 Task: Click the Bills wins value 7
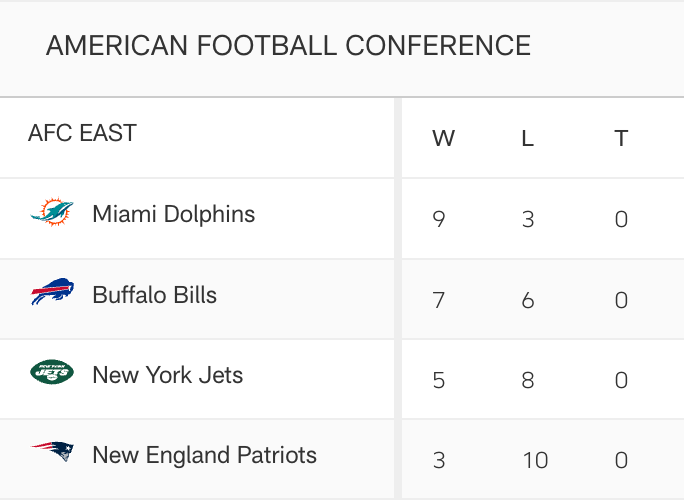pos(439,300)
